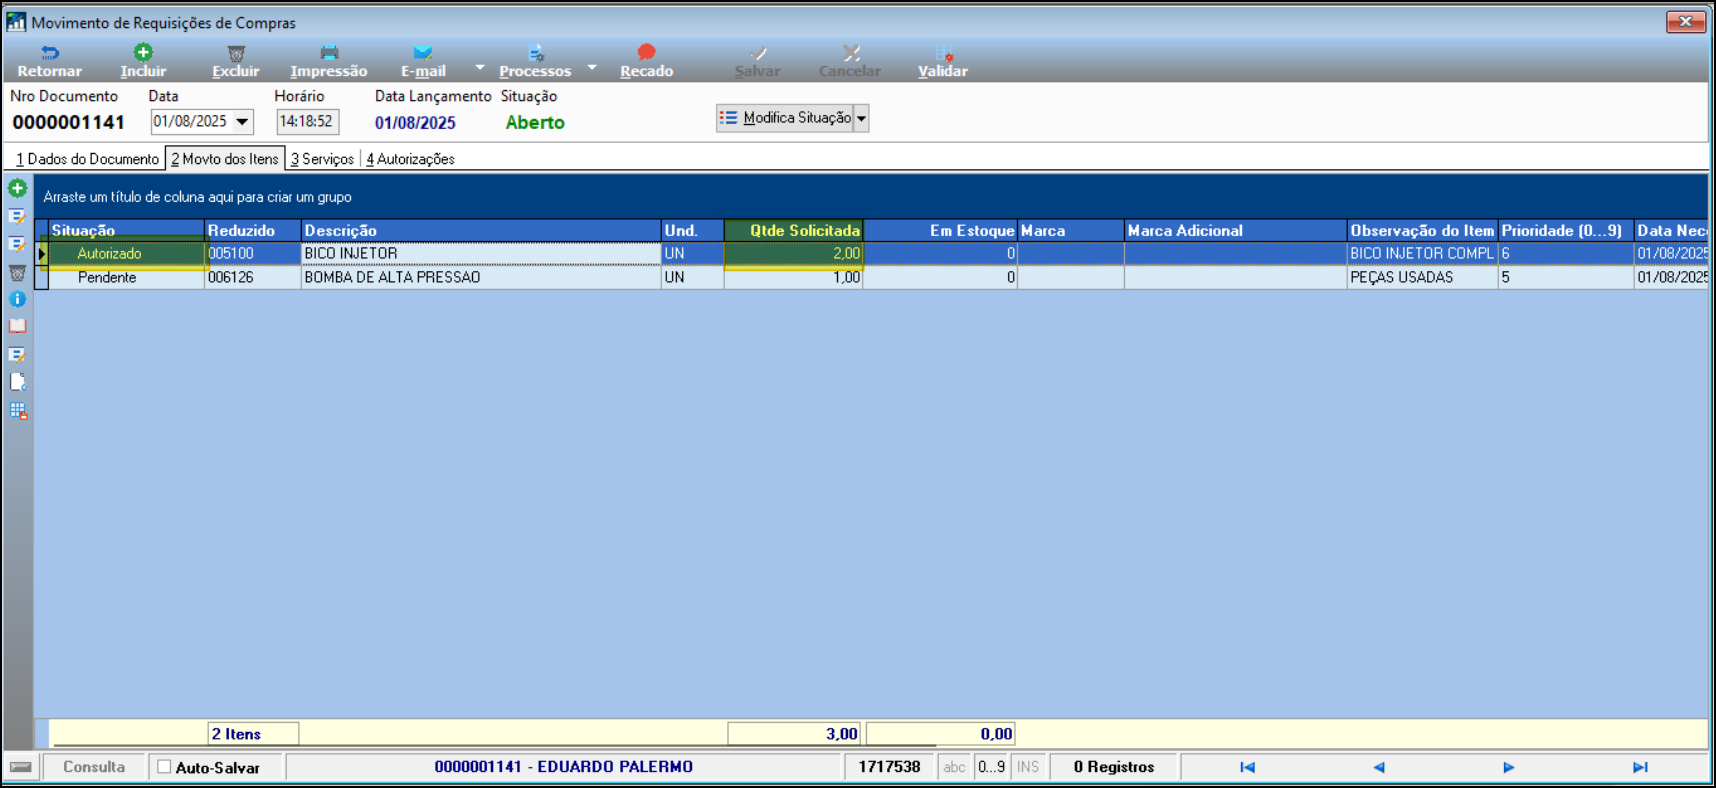Click the 006126 reduzido code cell
The width and height of the screenshot is (1716, 788).
tap(253, 278)
